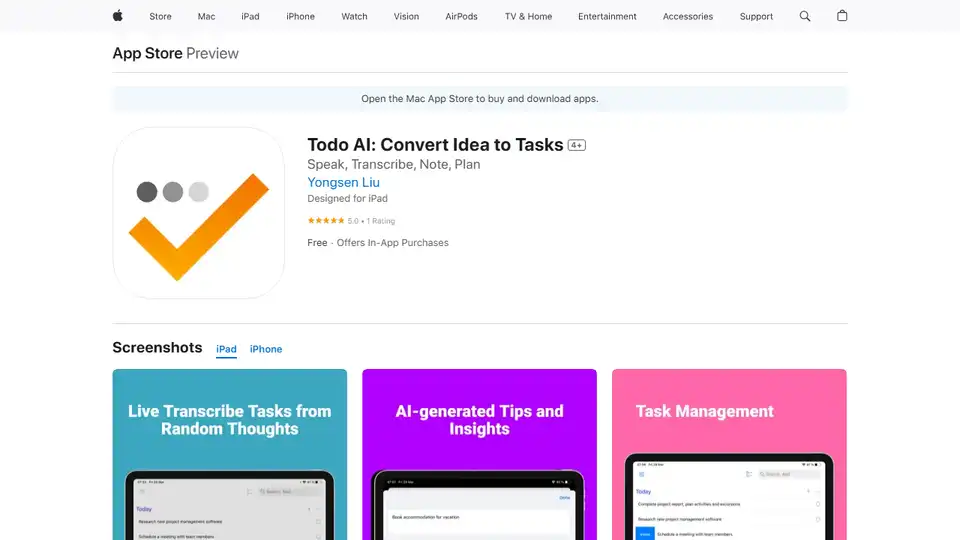Open the Mac menu
The height and width of the screenshot is (540, 960).
point(206,17)
